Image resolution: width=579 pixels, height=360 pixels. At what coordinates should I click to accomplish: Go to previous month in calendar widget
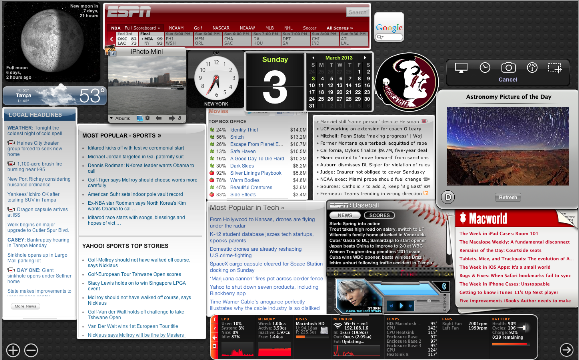[313, 58]
